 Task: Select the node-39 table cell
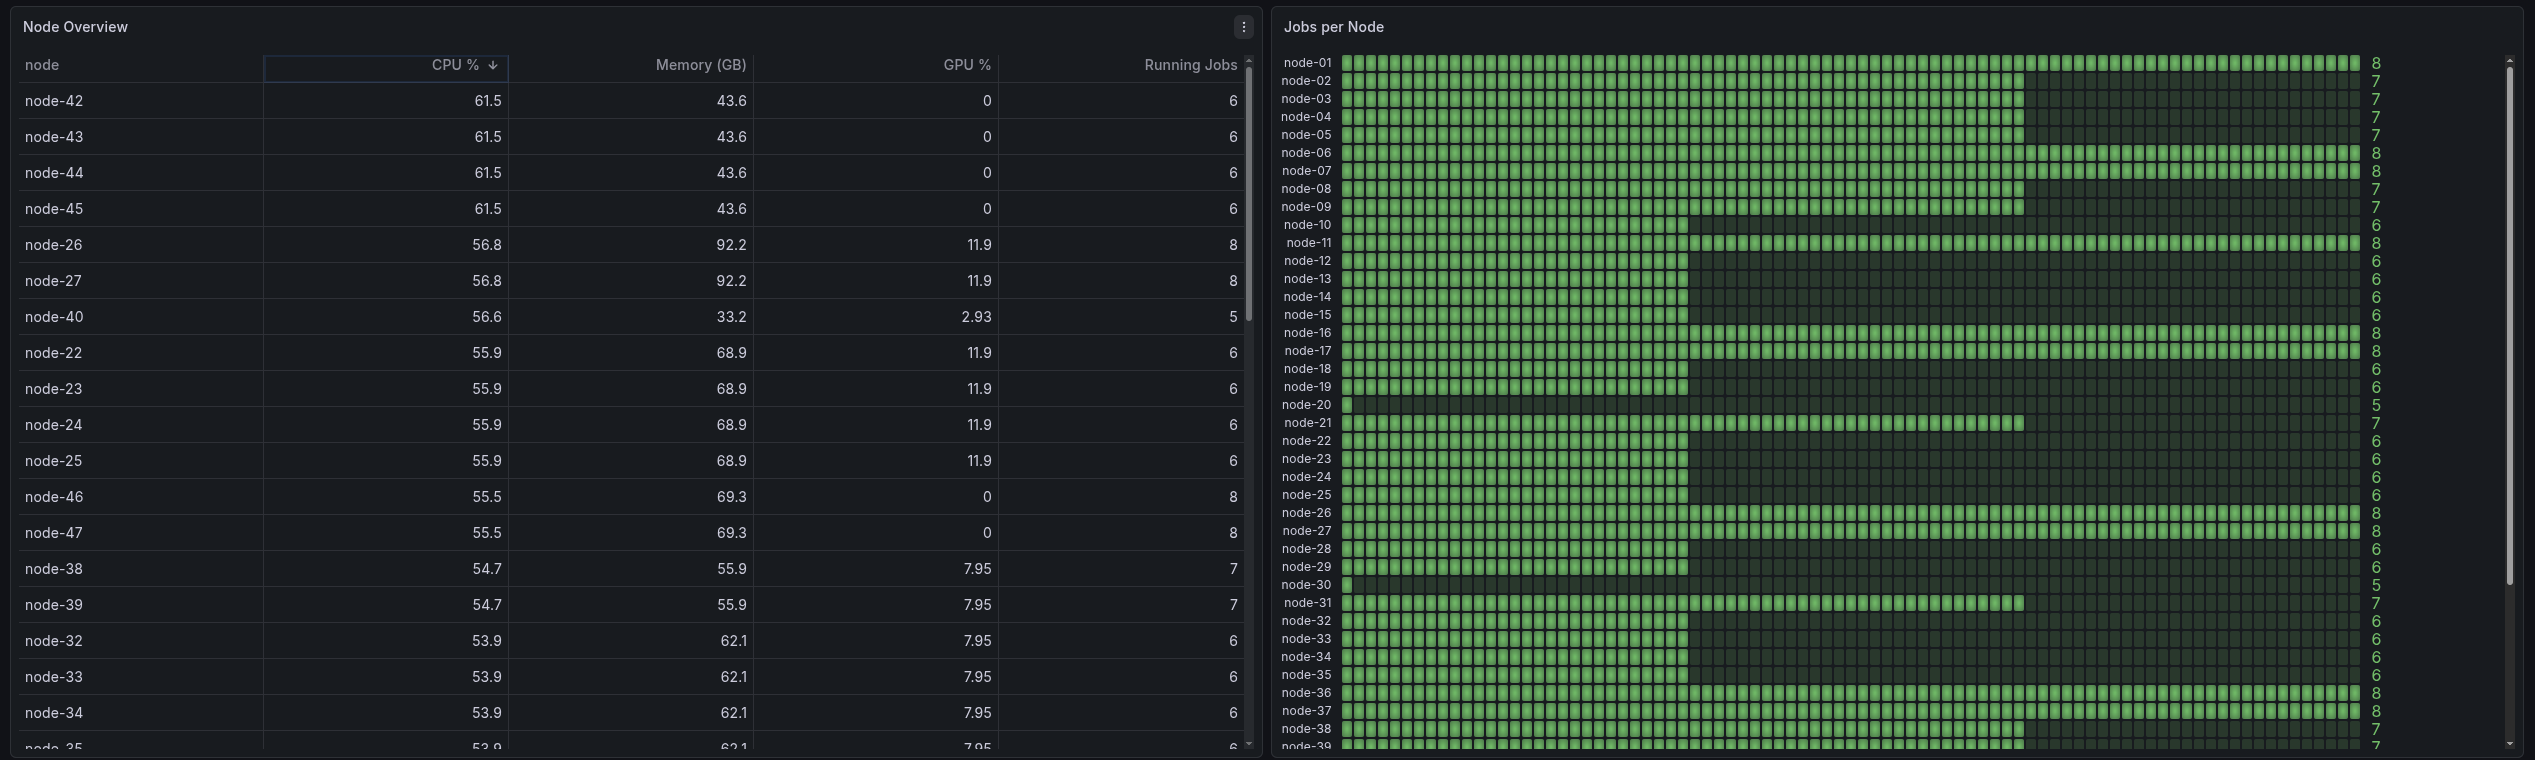pyautogui.click(x=141, y=605)
